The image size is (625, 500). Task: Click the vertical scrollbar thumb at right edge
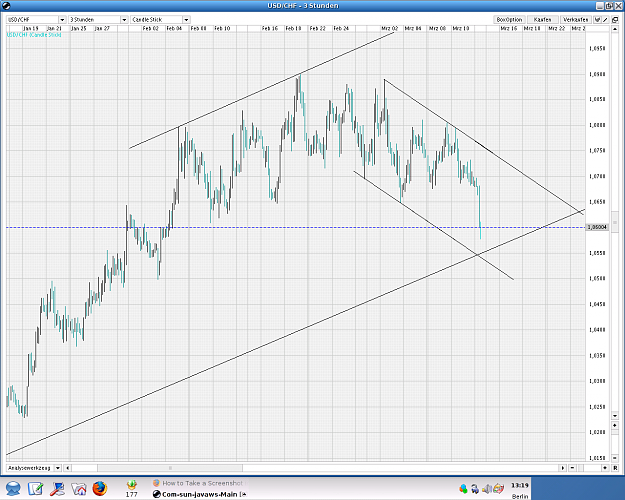(x=615, y=222)
